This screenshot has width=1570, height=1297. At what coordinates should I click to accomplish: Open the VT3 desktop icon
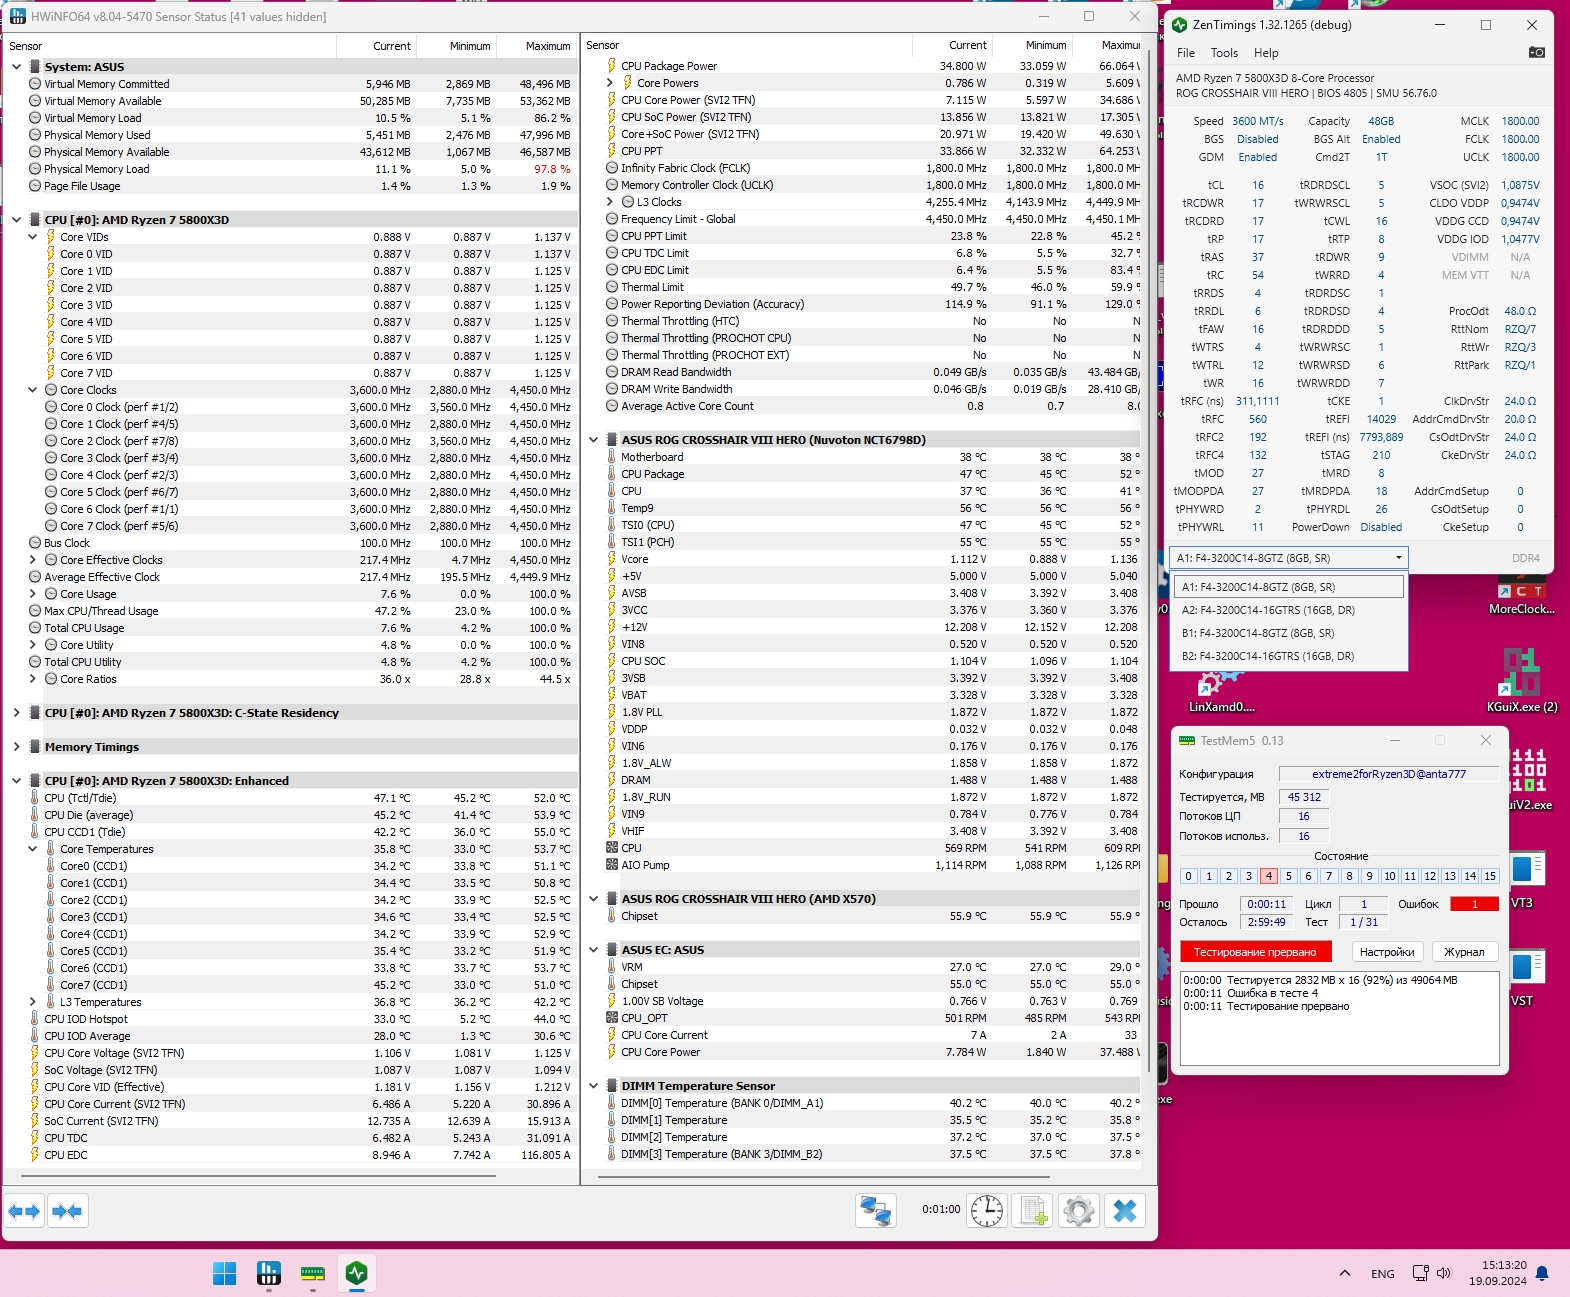click(1526, 880)
